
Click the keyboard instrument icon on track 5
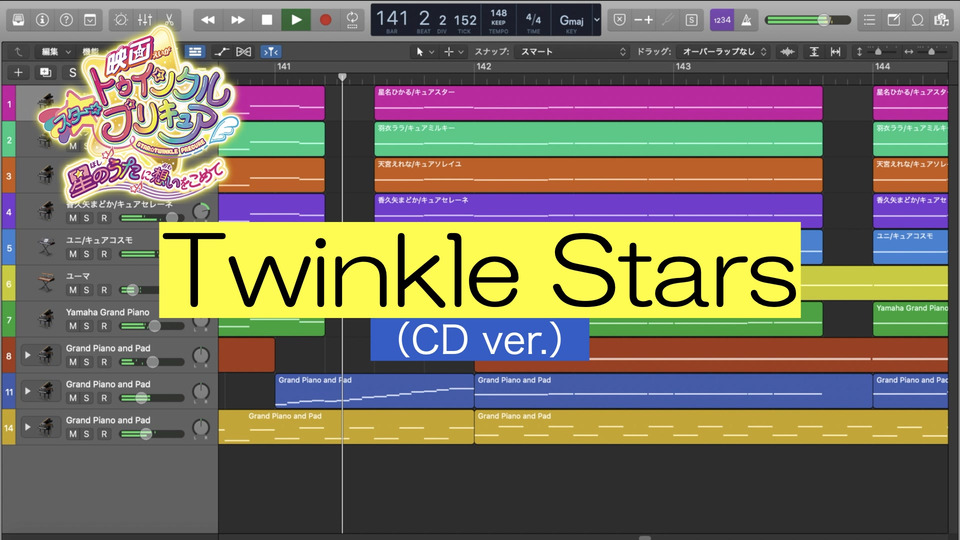point(46,247)
